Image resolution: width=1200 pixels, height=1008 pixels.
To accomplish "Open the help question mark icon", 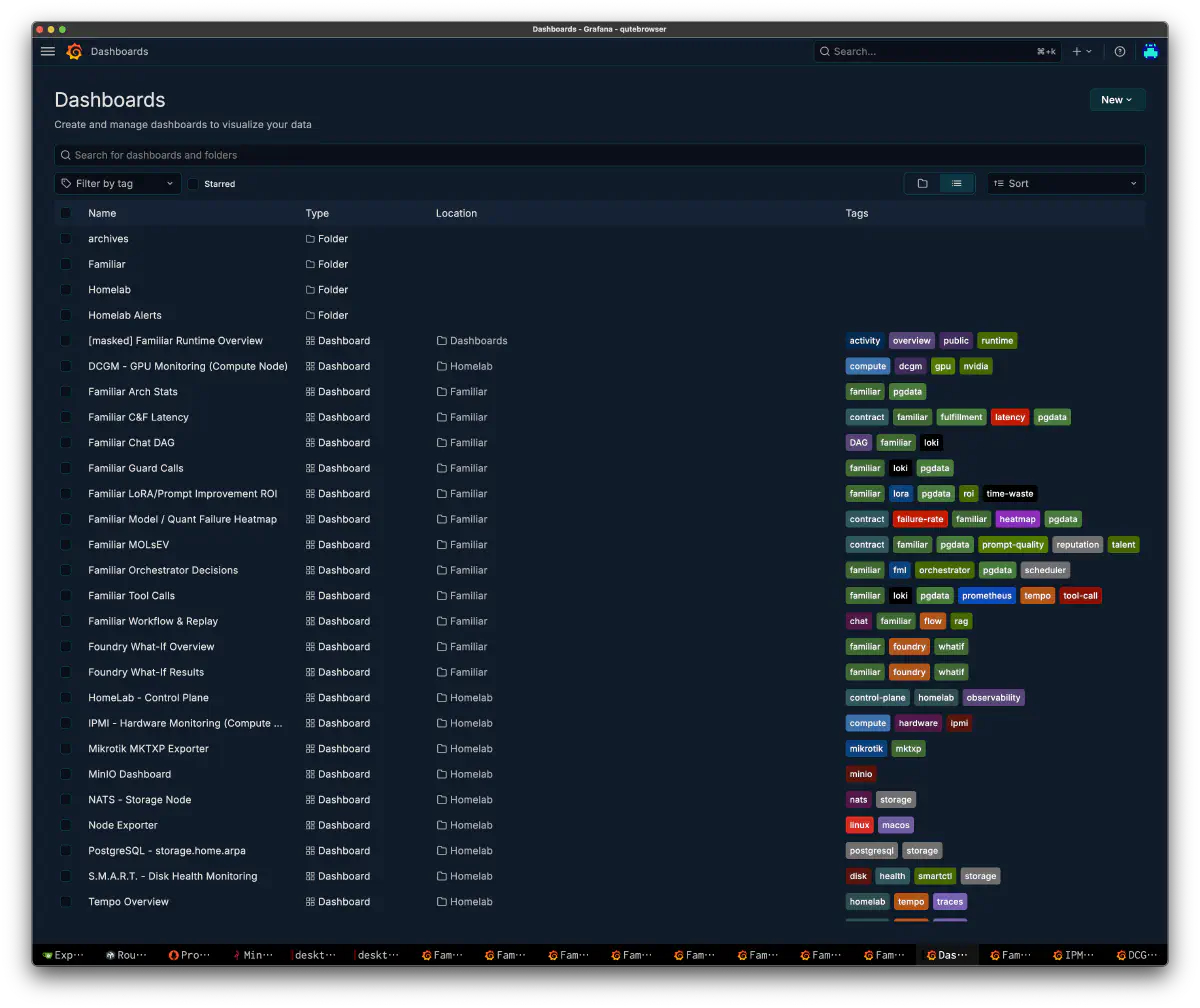I will click(1120, 51).
